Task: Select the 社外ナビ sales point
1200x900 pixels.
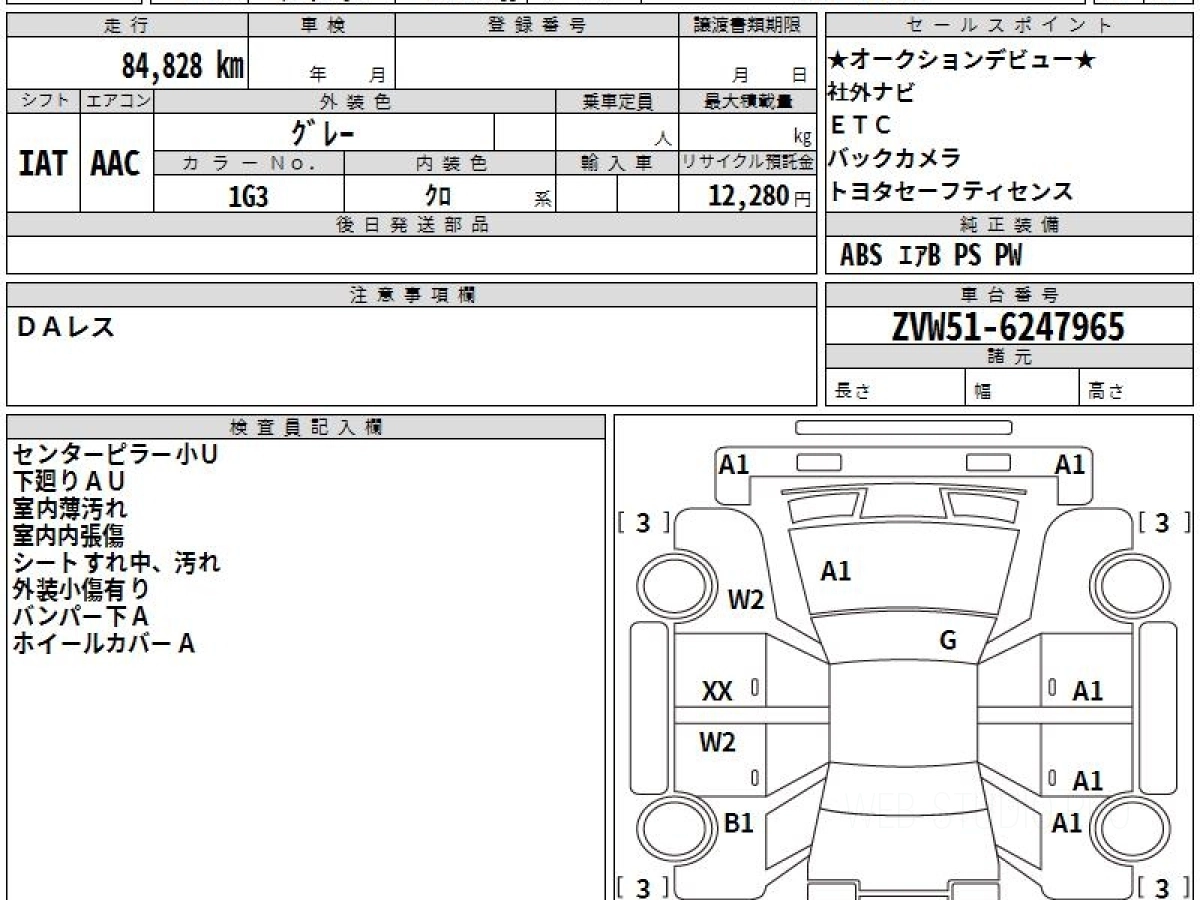Action: coord(871,93)
